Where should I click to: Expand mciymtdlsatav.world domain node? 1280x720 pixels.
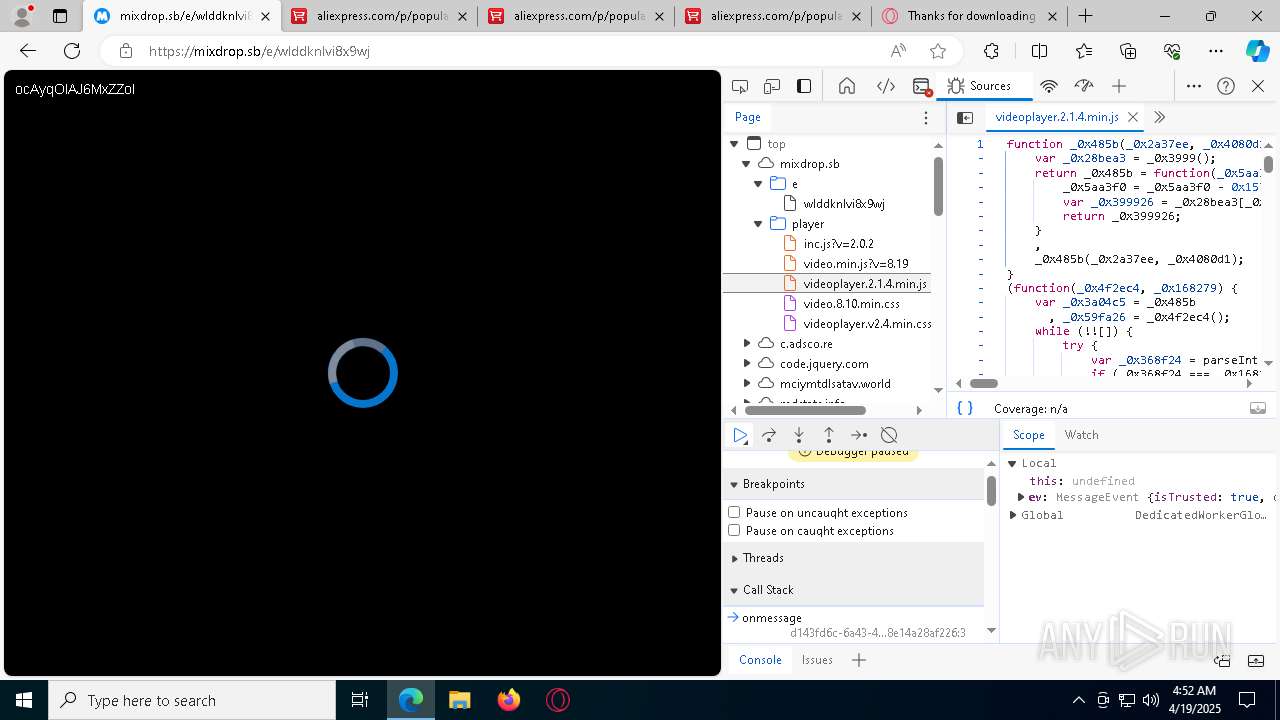746,383
